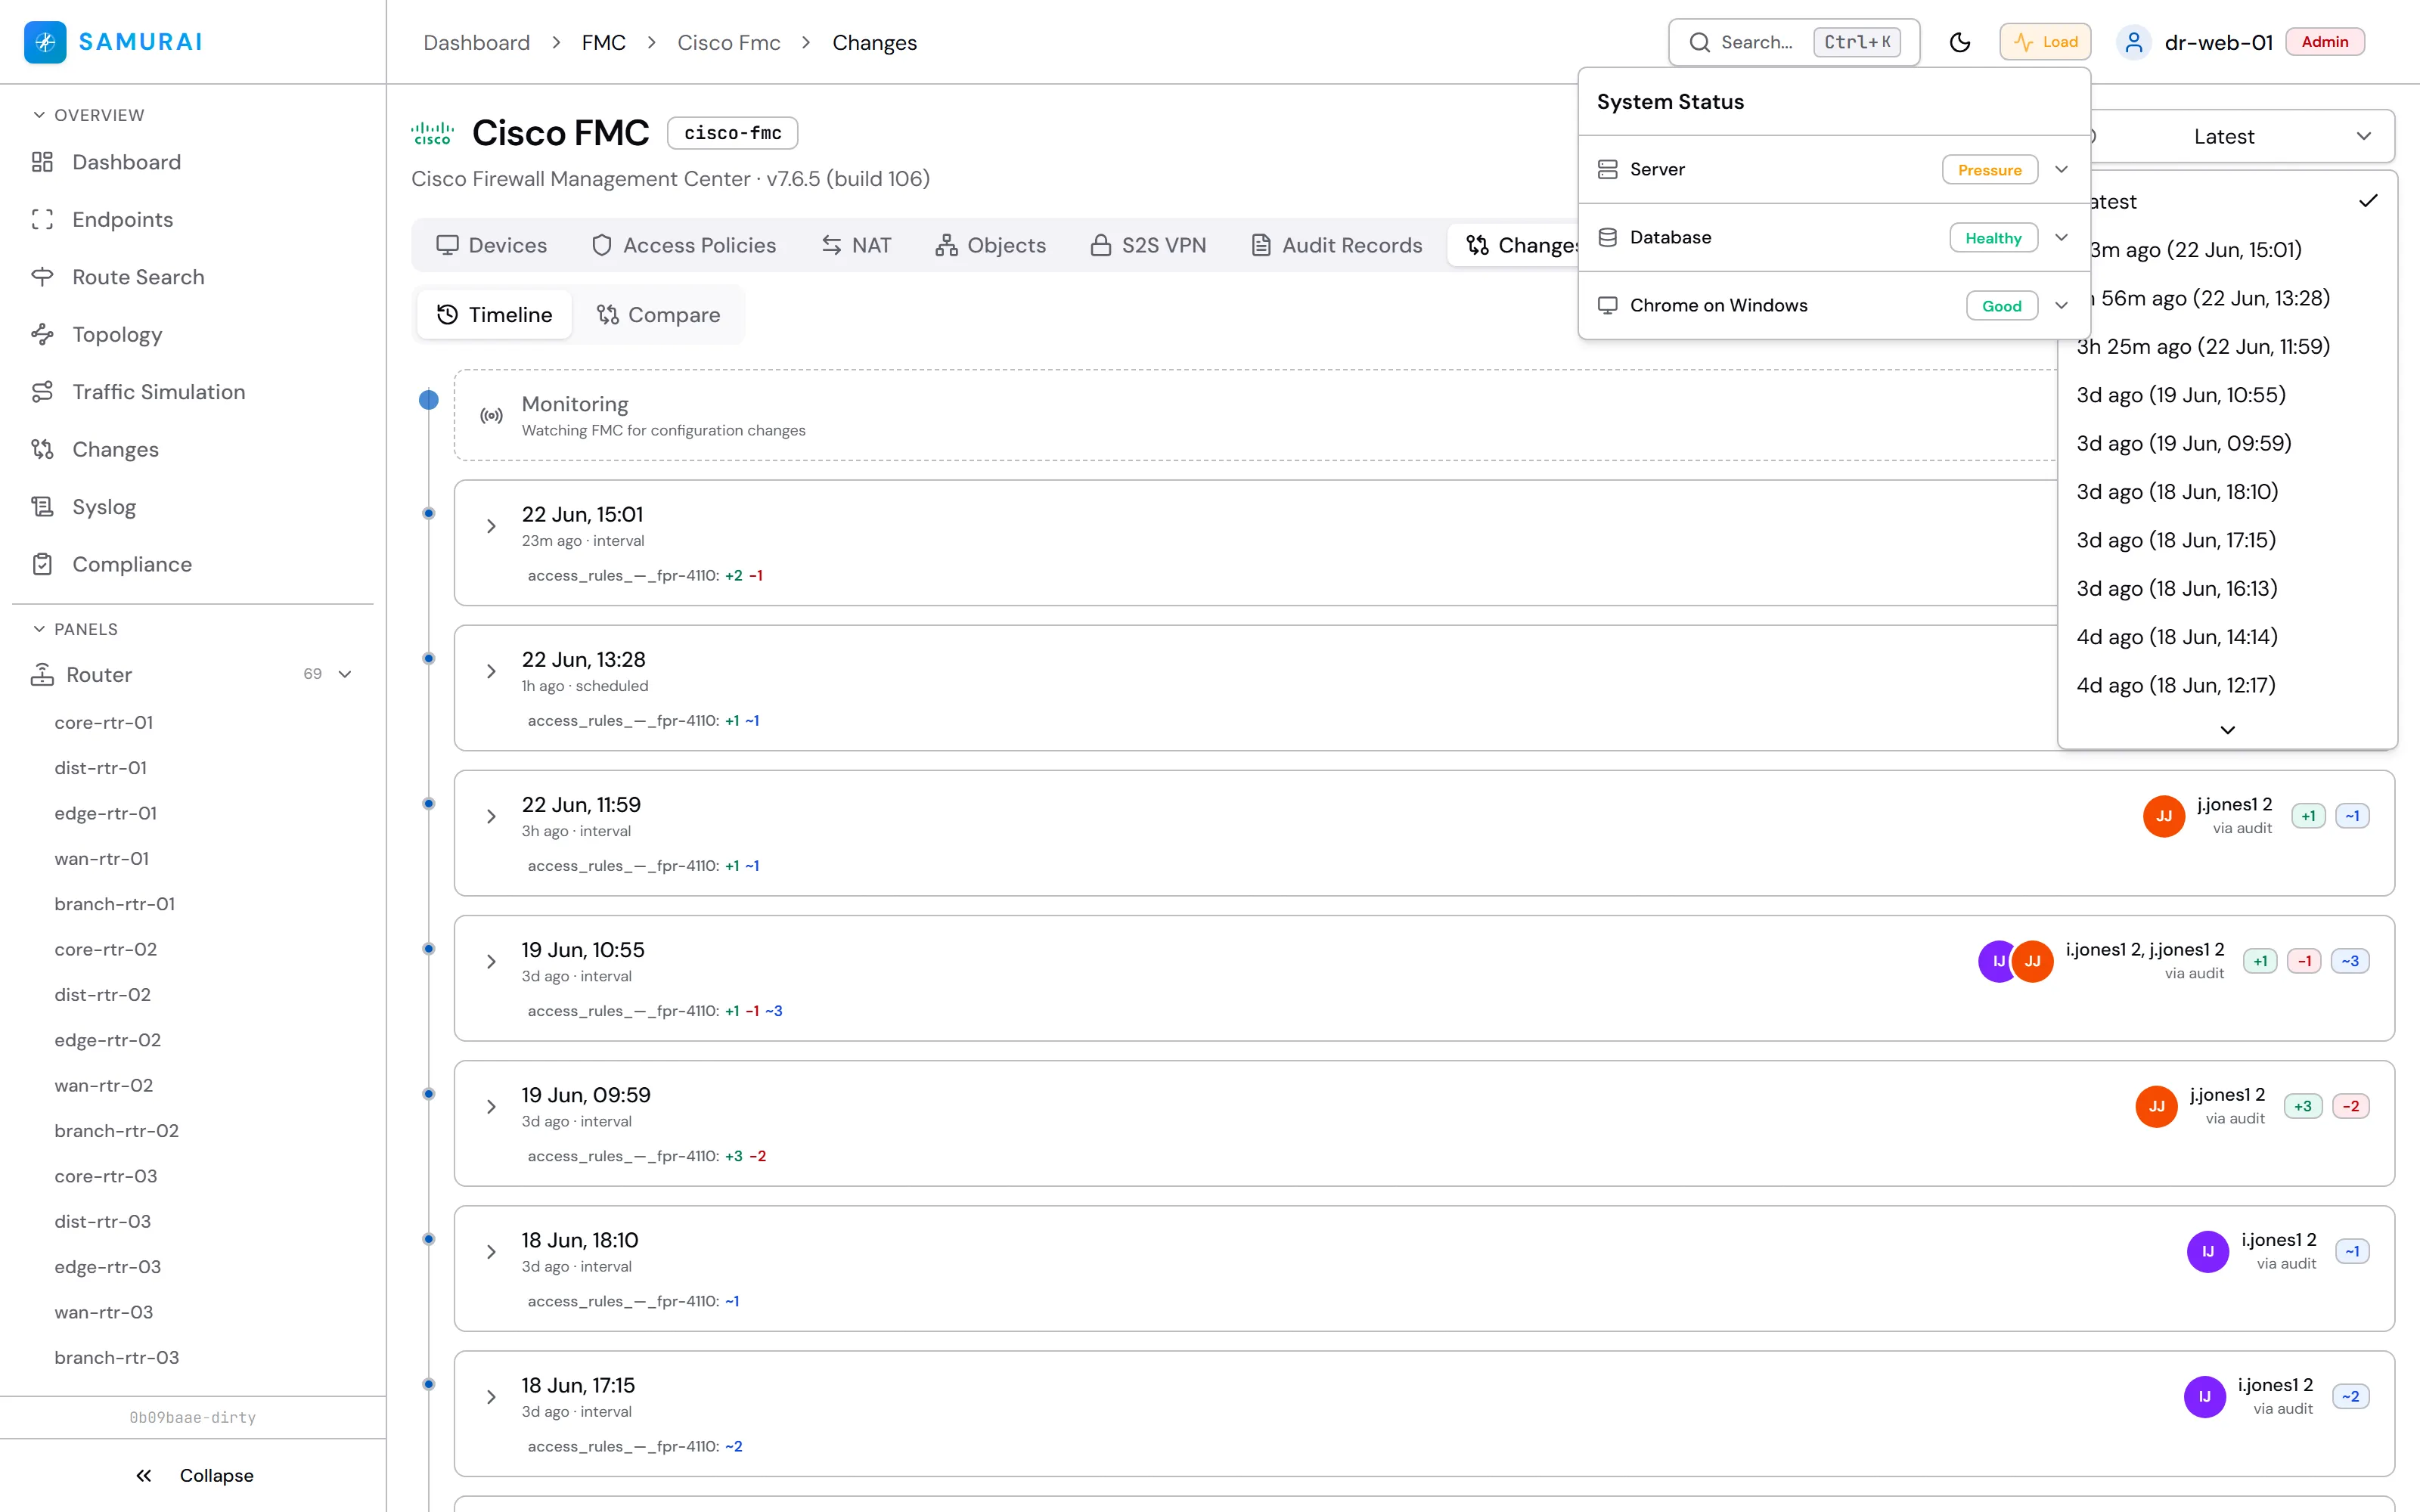Image resolution: width=2420 pixels, height=1512 pixels.
Task: Switch to the S2S VPN tab
Action: tap(1149, 246)
